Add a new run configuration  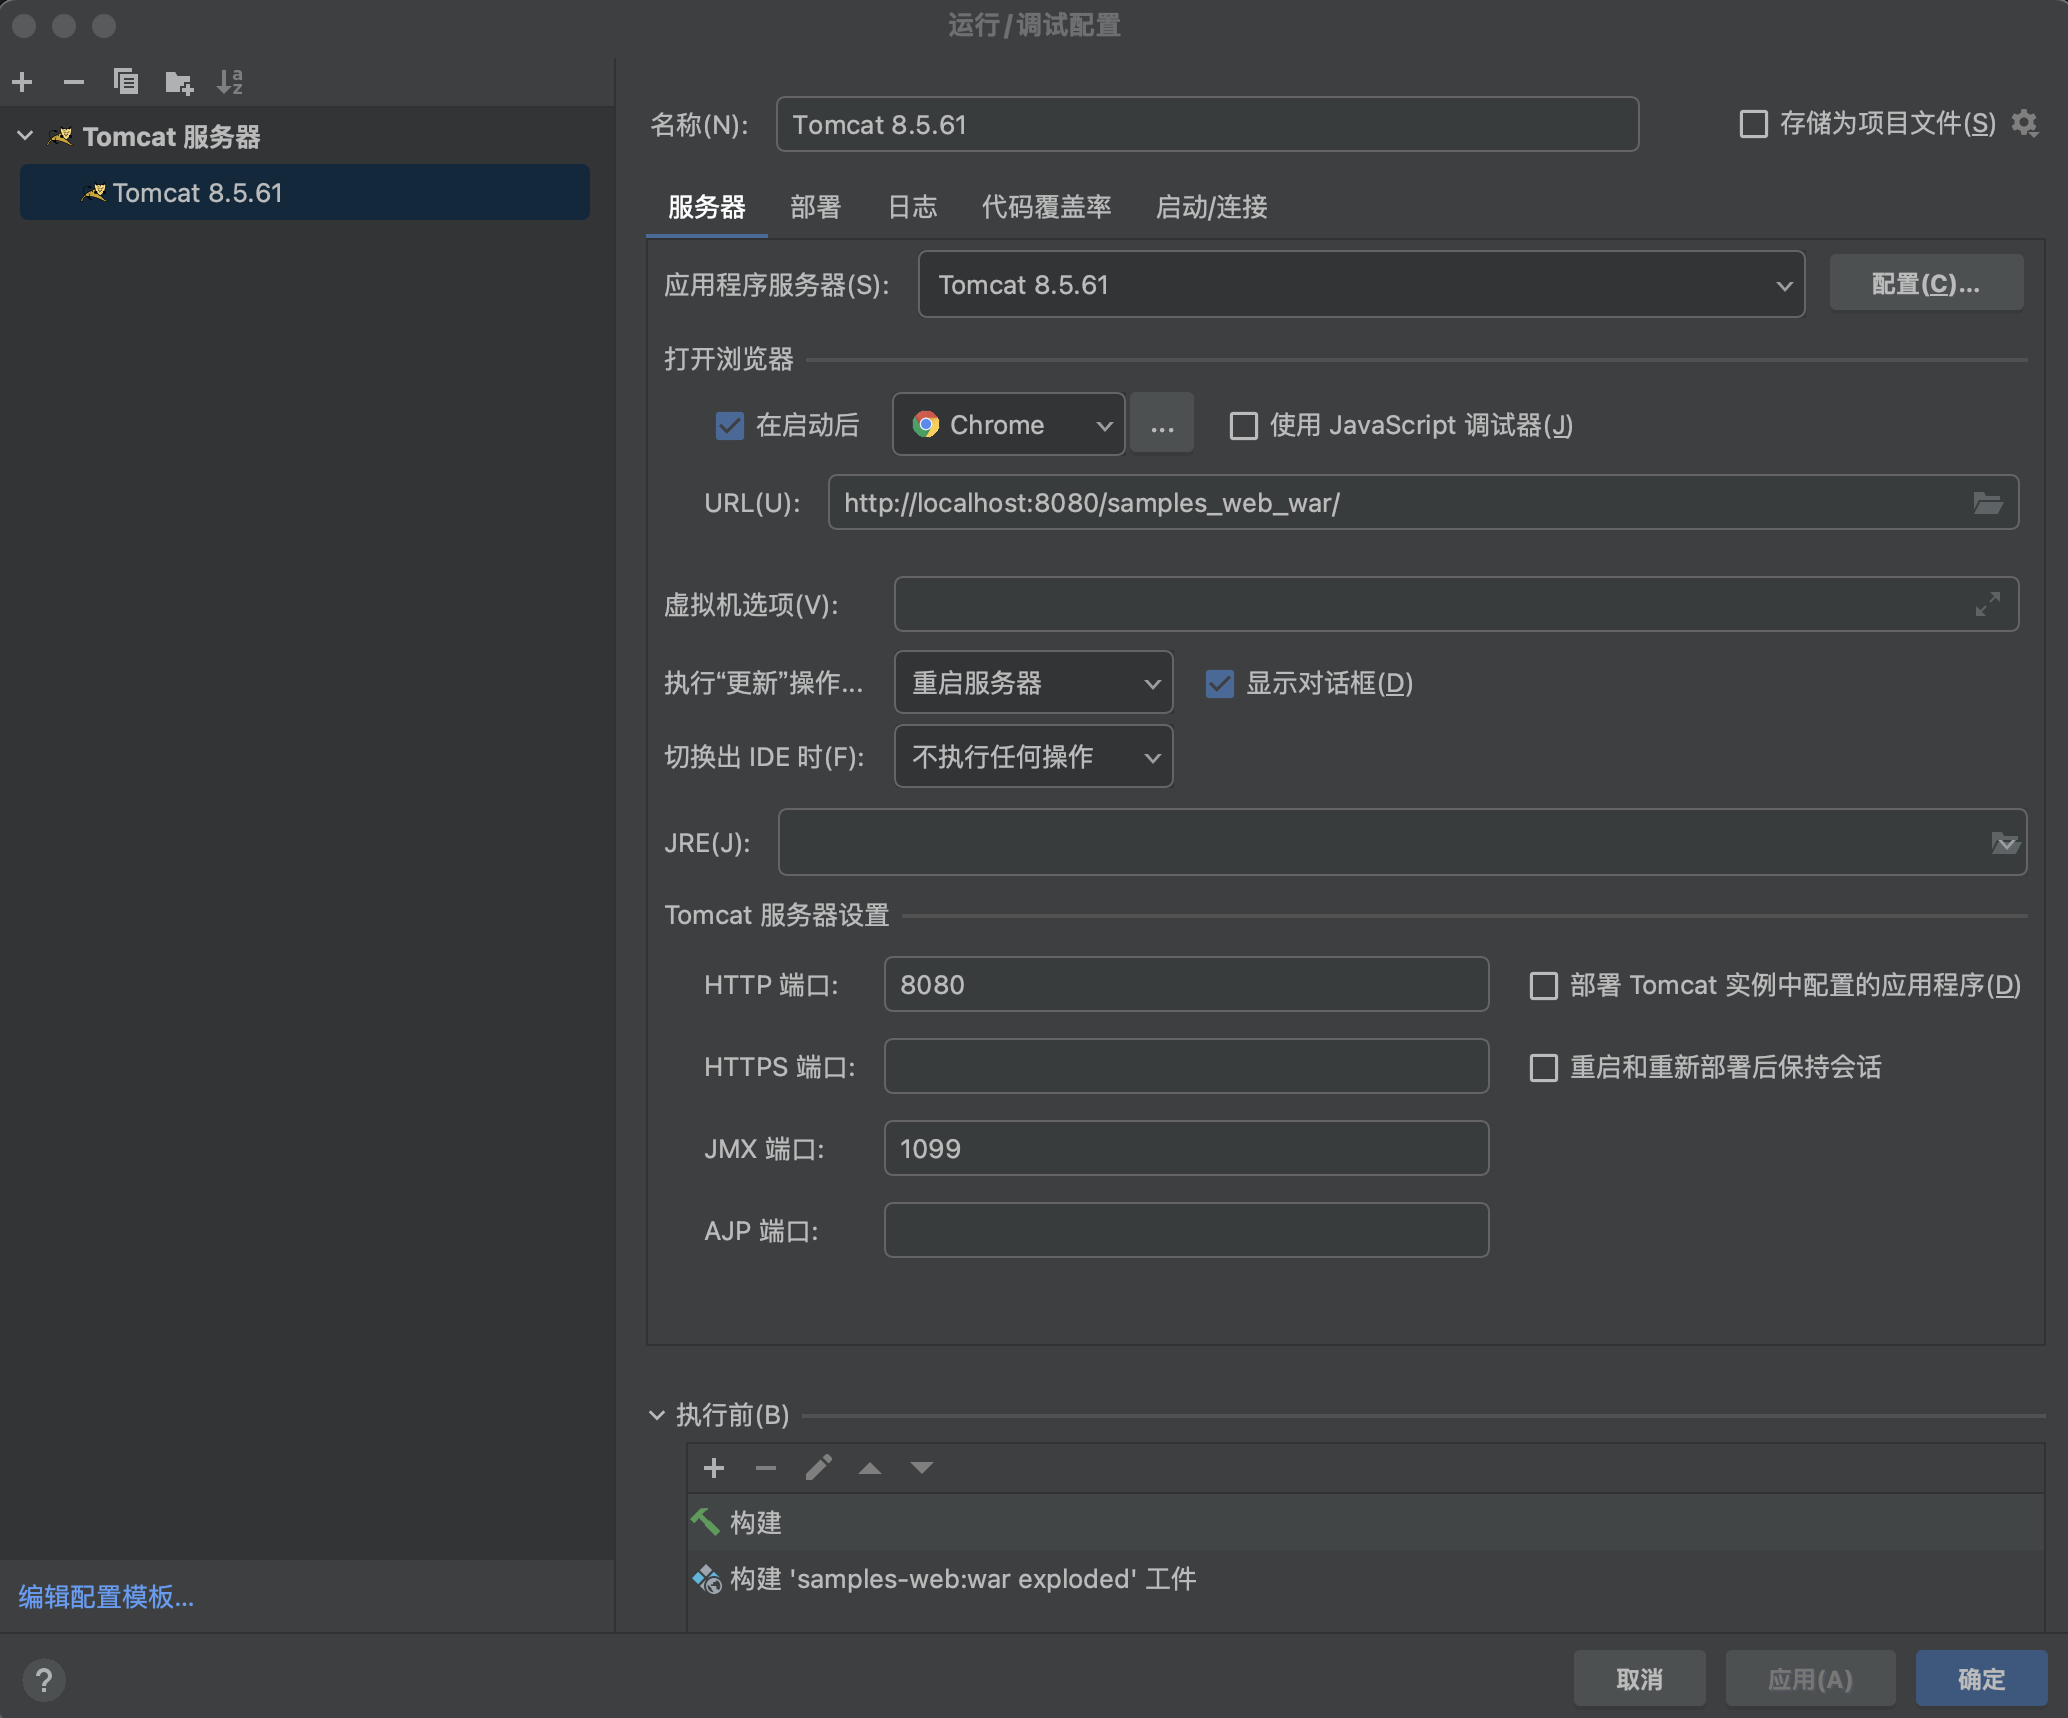point(22,82)
